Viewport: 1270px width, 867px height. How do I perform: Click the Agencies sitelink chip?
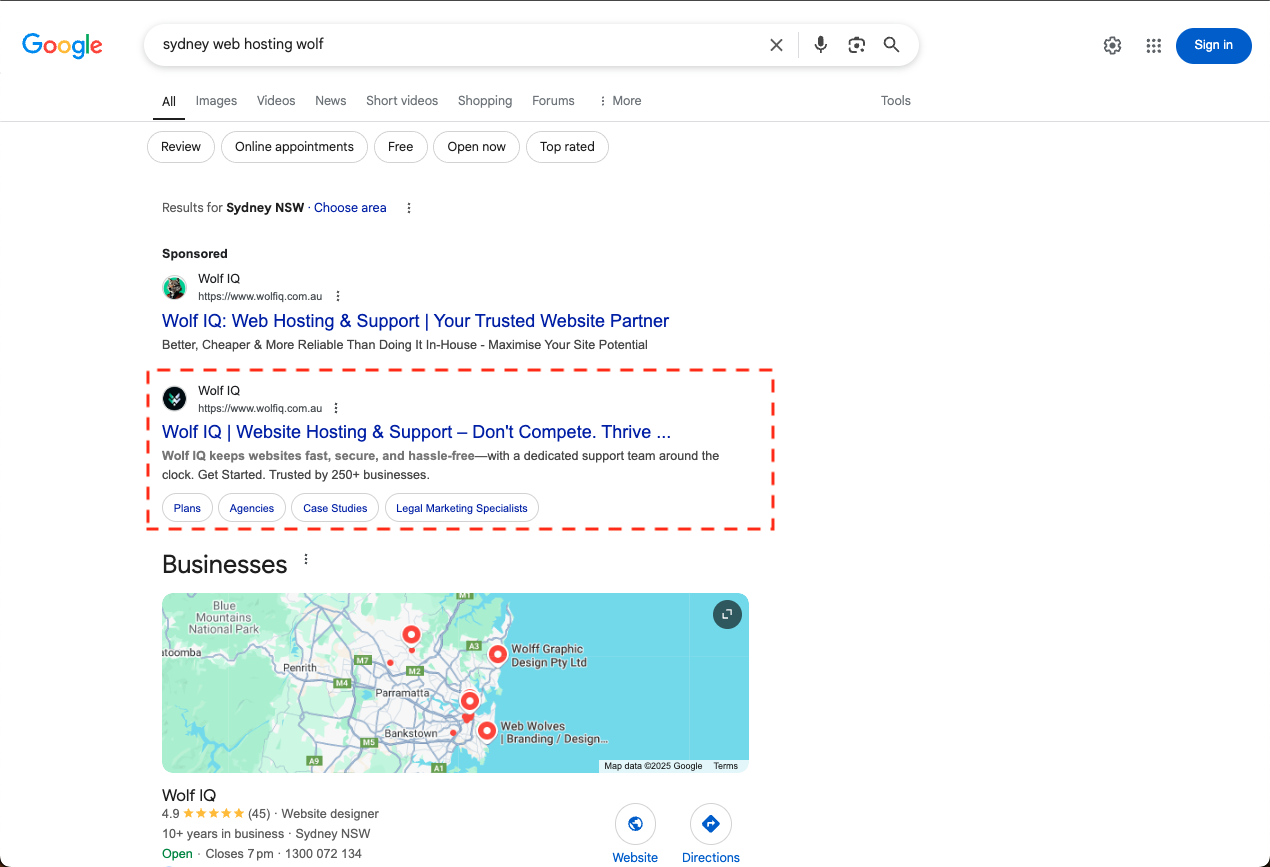(252, 508)
